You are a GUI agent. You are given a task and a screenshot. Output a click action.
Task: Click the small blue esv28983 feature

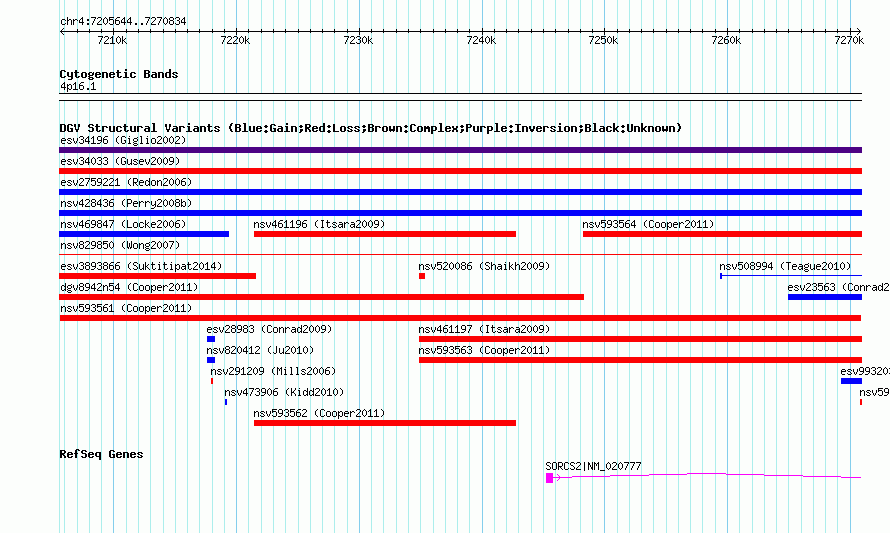(211, 339)
